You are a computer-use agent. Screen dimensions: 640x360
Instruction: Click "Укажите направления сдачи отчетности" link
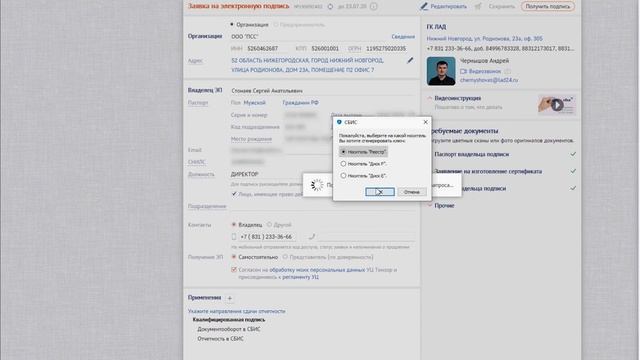pos(236,311)
